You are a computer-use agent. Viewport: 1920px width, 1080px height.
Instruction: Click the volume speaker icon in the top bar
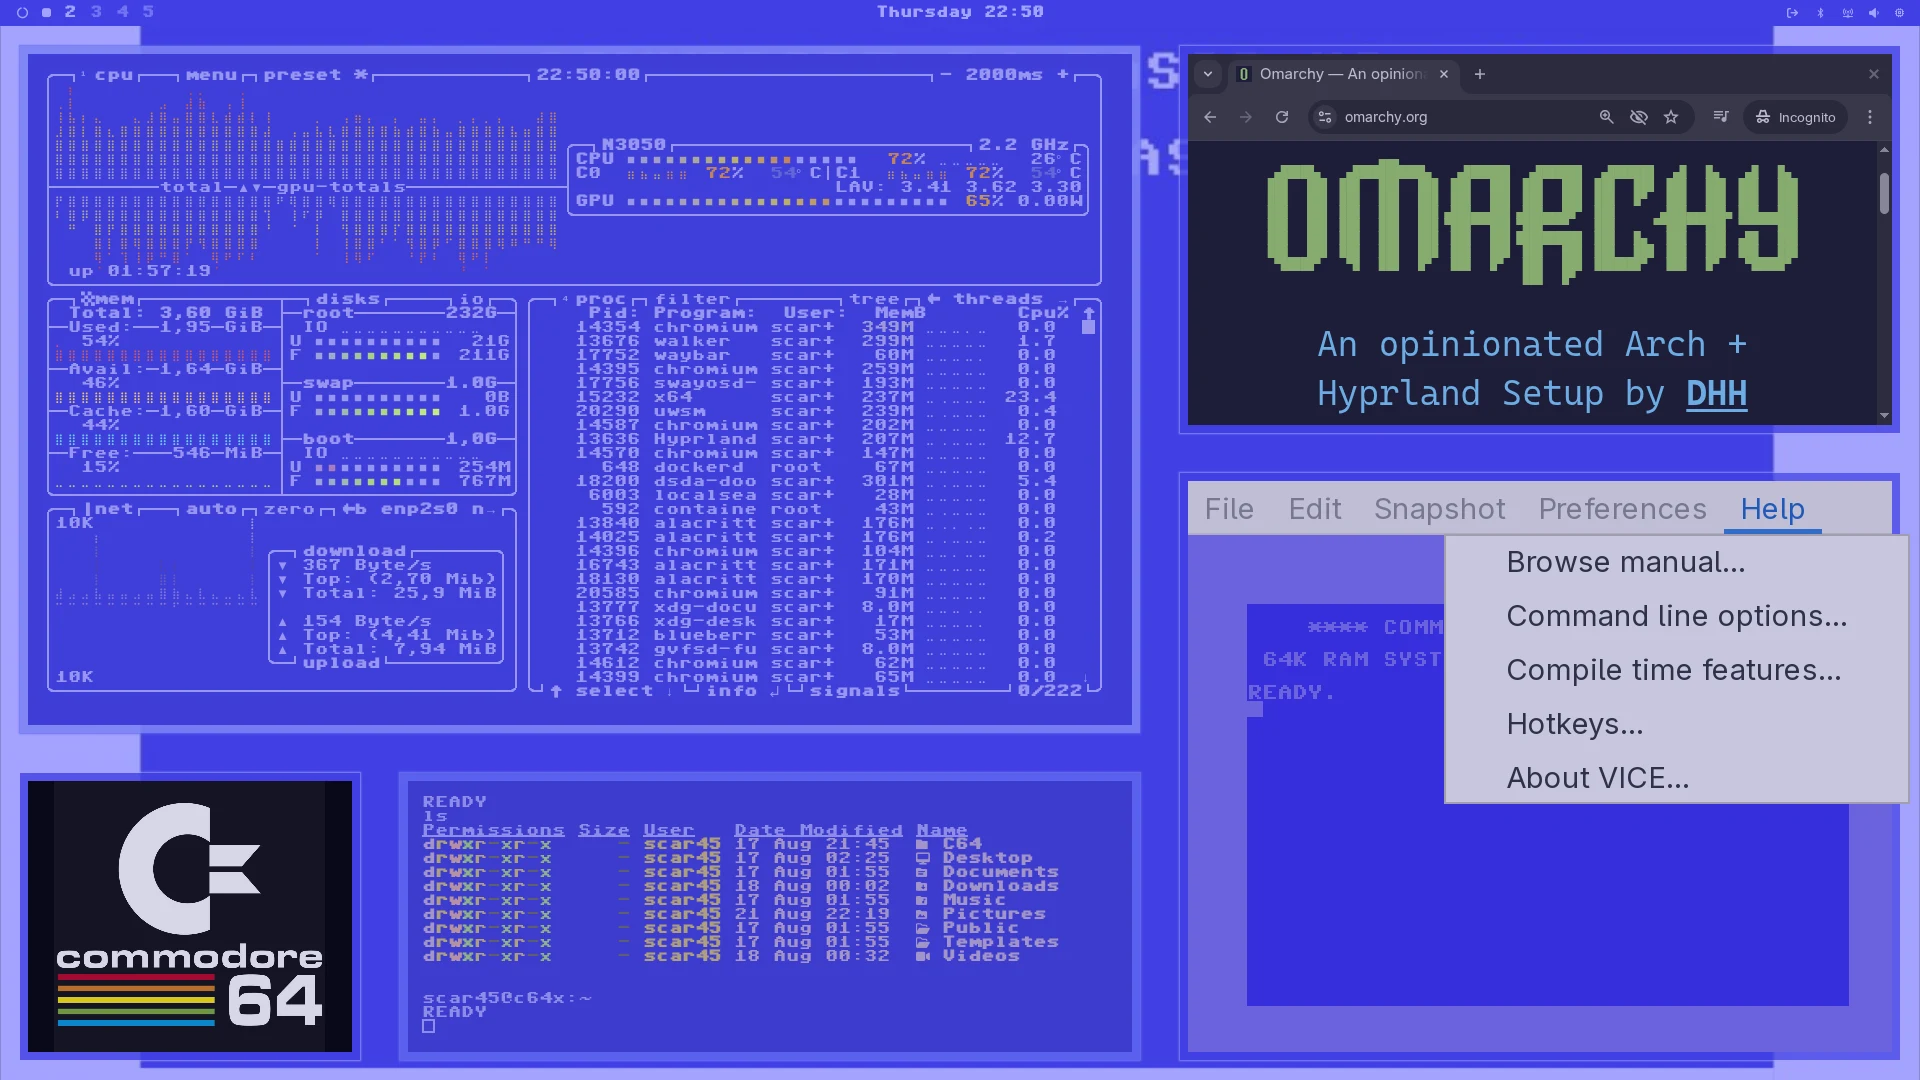[x=1872, y=13]
